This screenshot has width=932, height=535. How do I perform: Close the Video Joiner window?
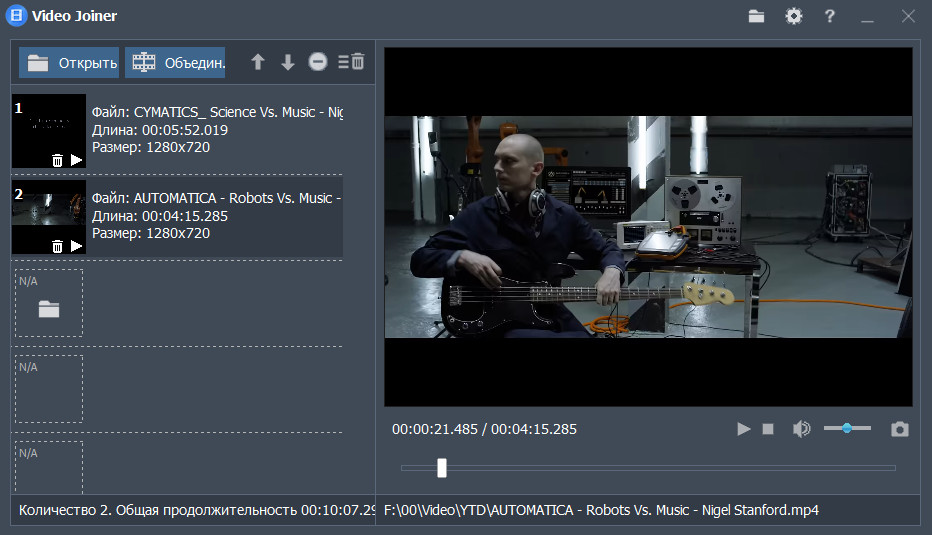[908, 16]
